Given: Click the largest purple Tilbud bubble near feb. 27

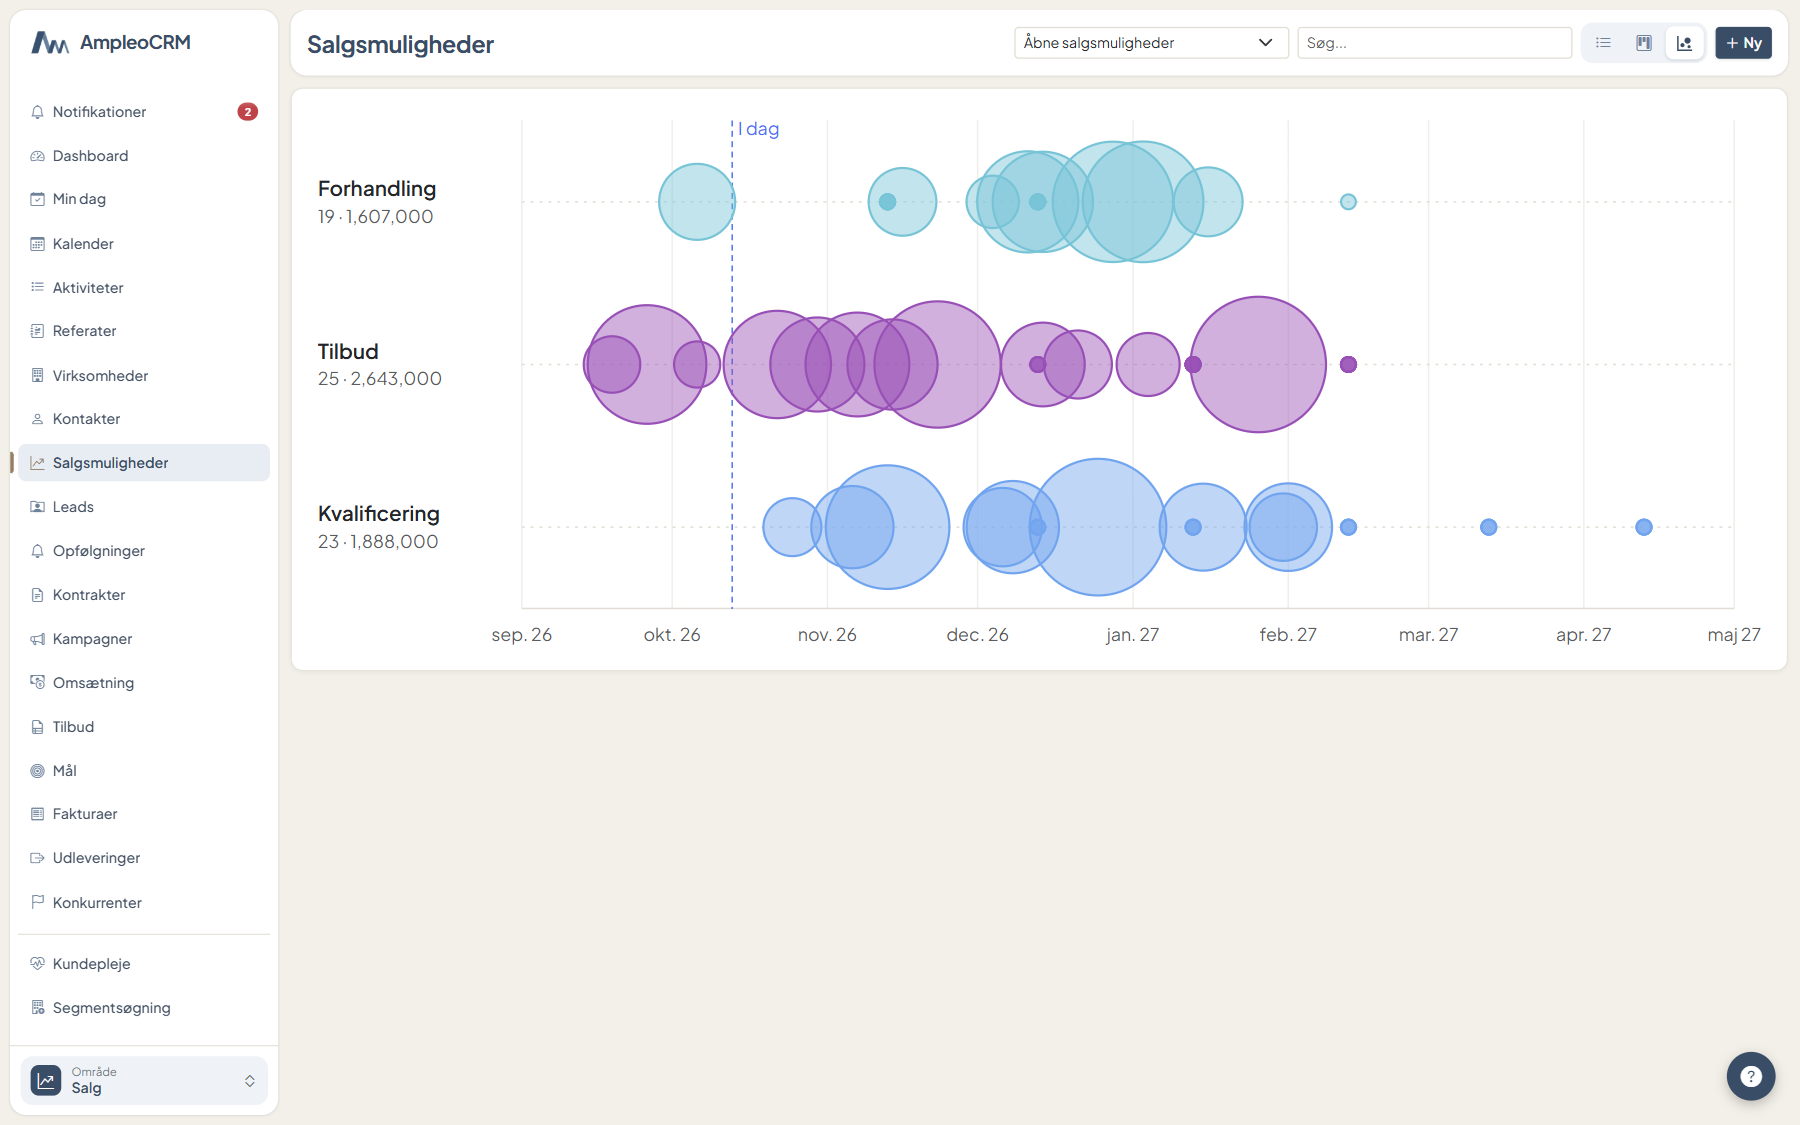Looking at the screenshot, I should [1258, 364].
